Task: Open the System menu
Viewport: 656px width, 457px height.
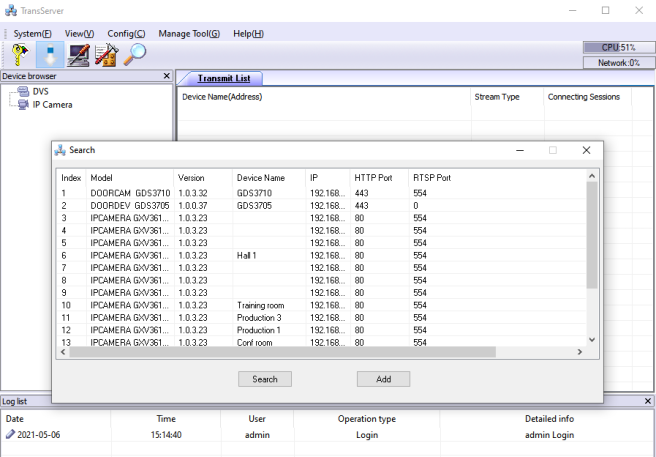Action: (32, 33)
